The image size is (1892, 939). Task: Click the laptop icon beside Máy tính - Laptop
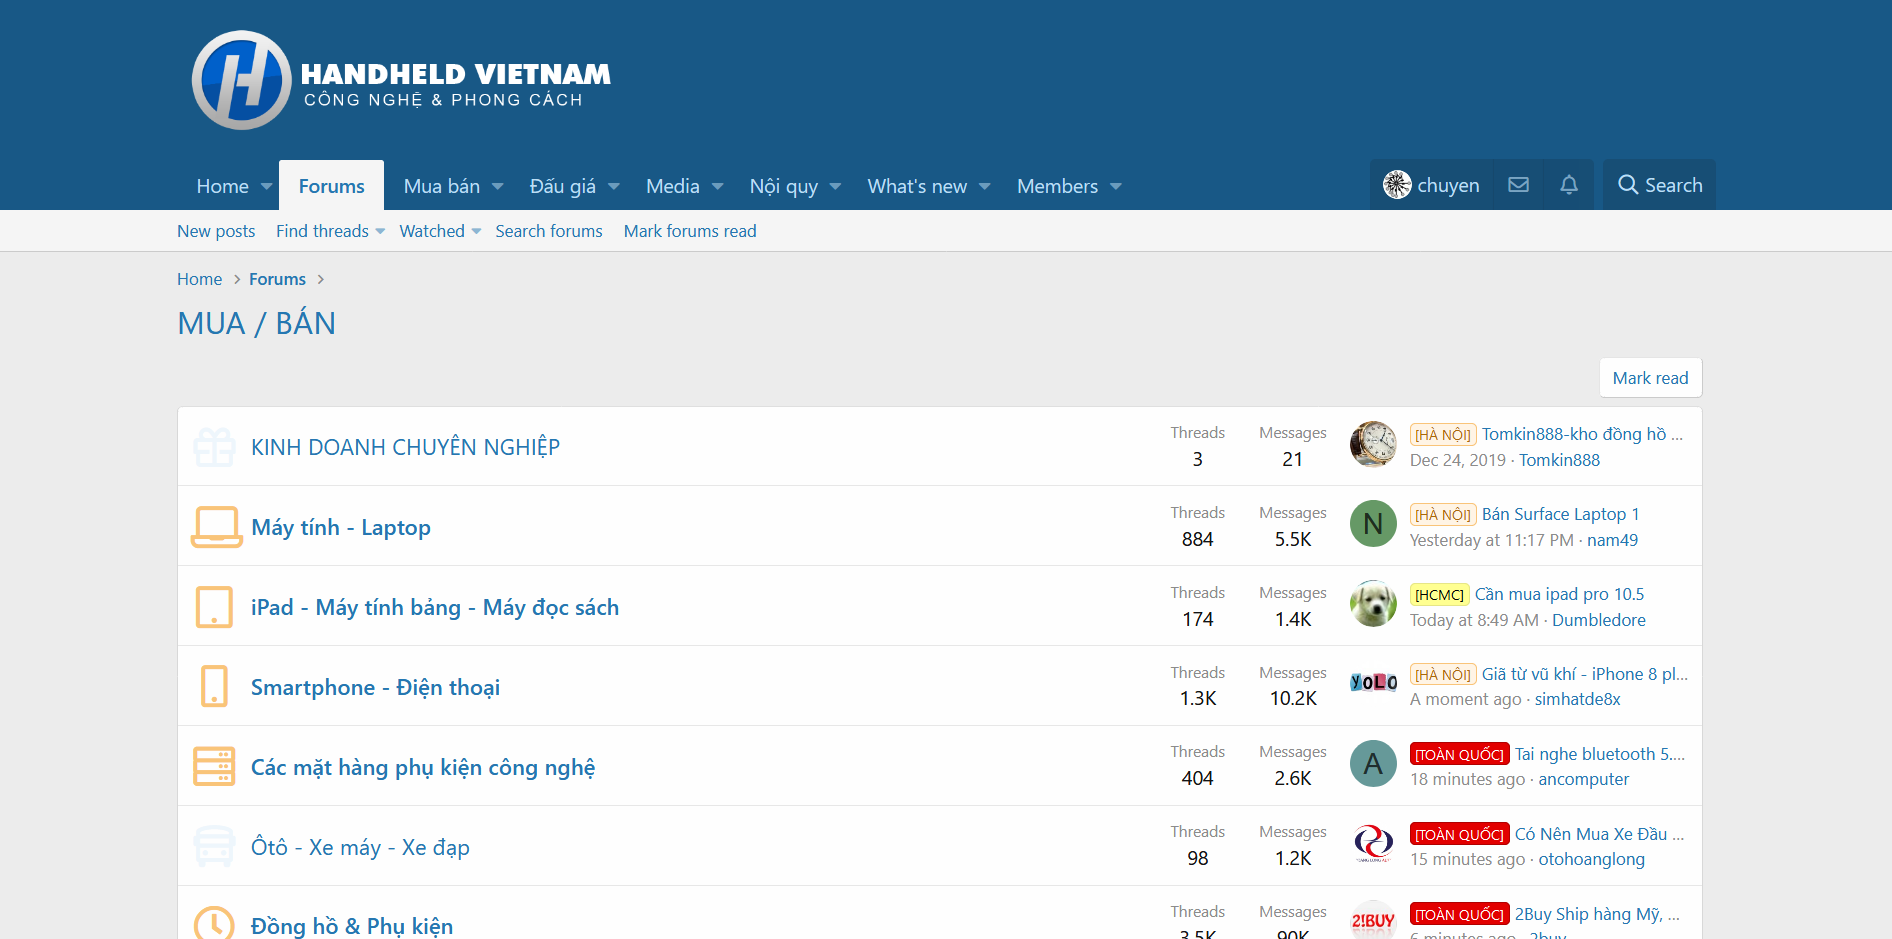click(x=216, y=527)
